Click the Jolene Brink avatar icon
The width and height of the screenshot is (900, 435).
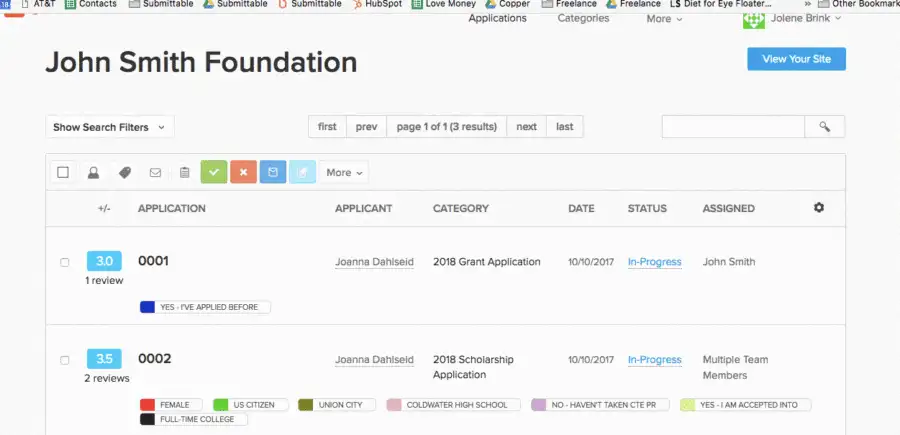coord(754,20)
